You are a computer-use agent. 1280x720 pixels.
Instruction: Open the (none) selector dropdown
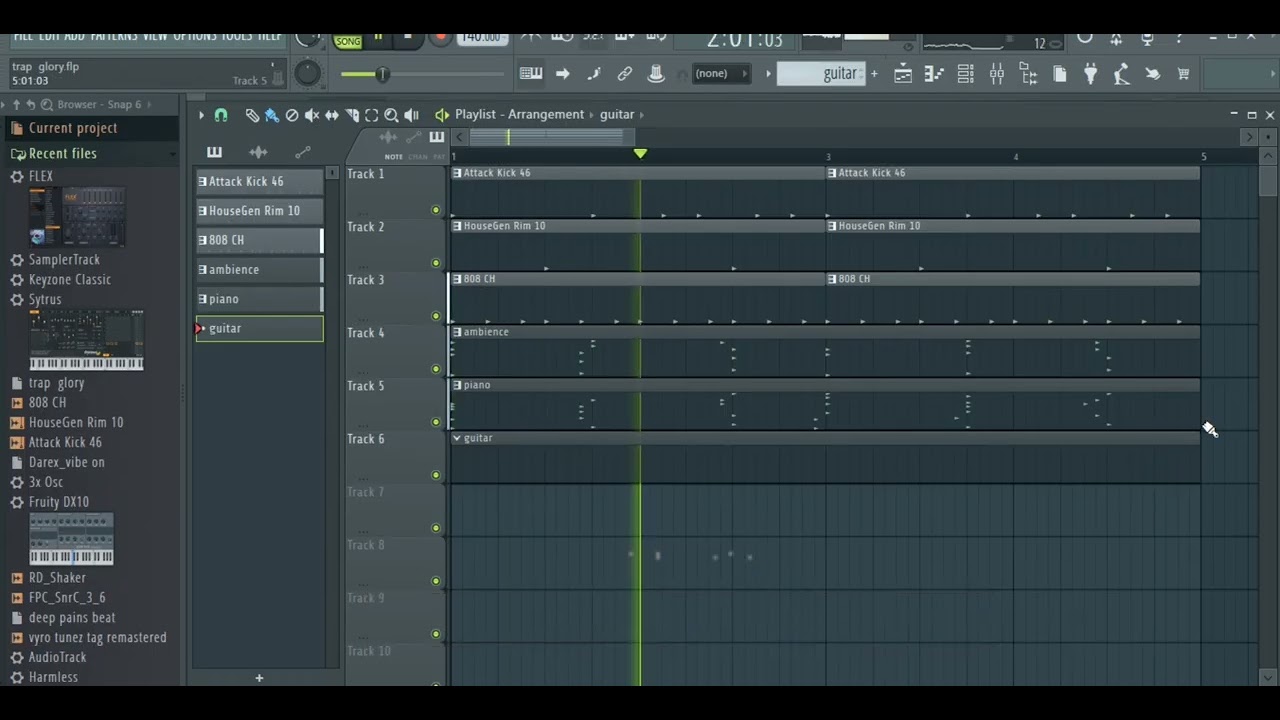pyautogui.click(x=720, y=74)
